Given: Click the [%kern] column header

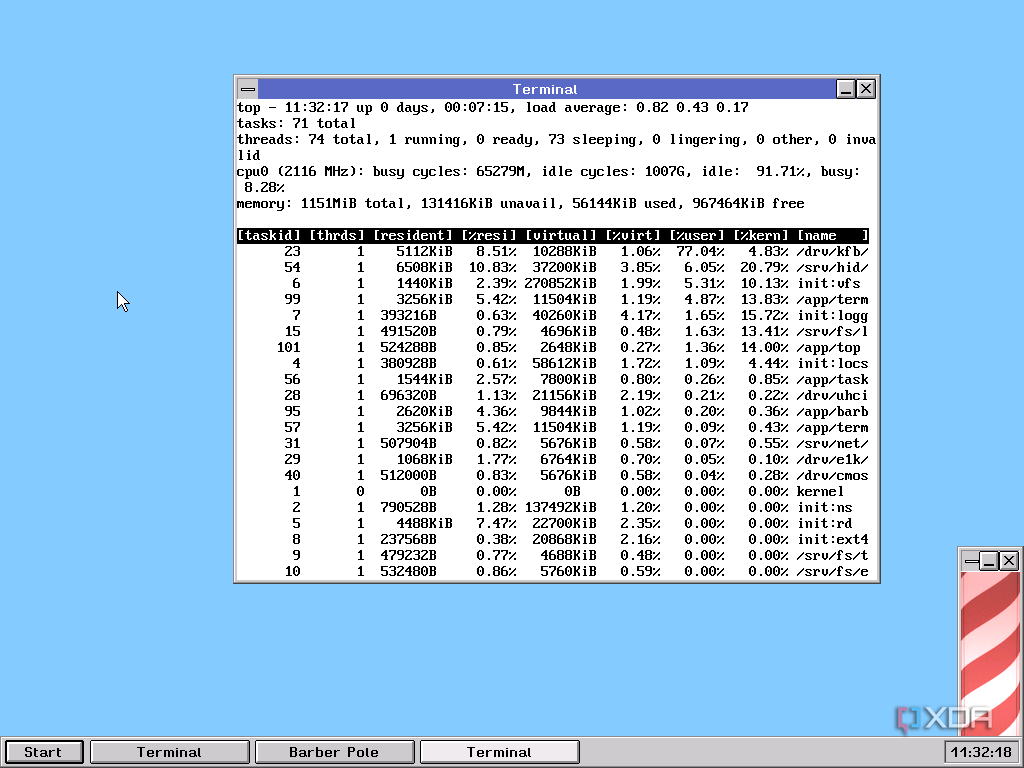Looking at the screenshot, I should click(x=761, y=235).
